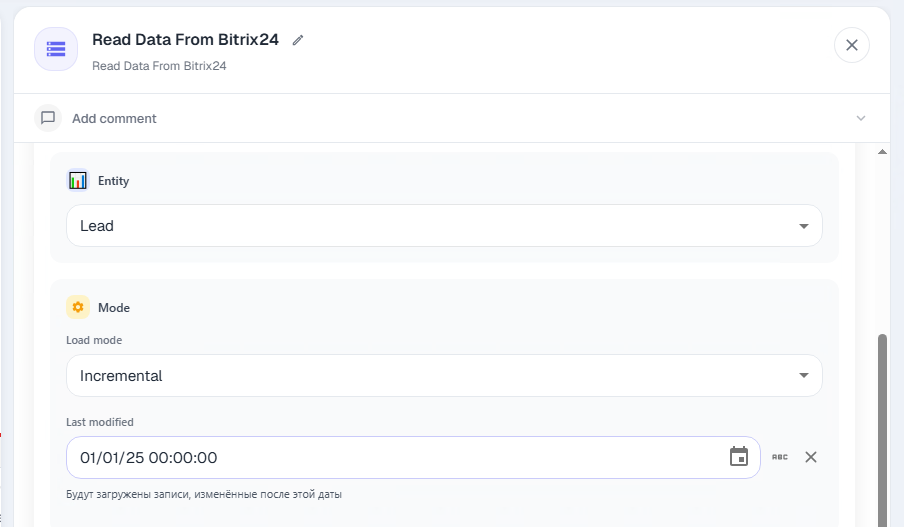Click the Entity chart icon
Viewport: 904px width, 527px height.
78,180
